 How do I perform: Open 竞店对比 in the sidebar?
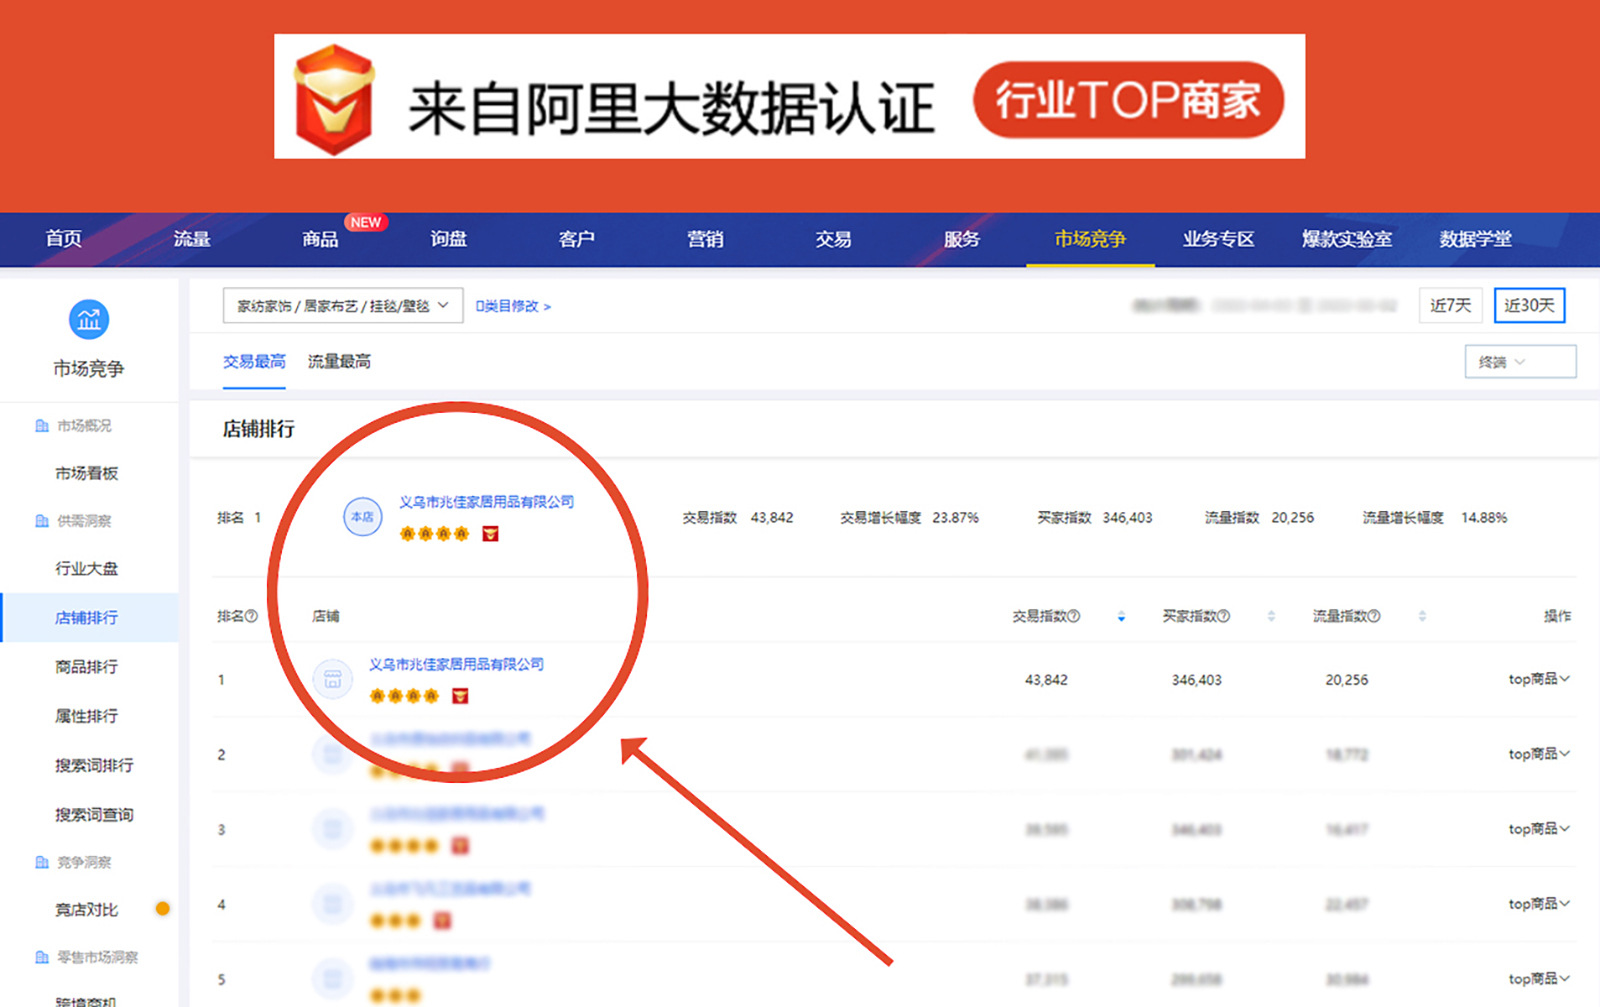tap(87, 909)
